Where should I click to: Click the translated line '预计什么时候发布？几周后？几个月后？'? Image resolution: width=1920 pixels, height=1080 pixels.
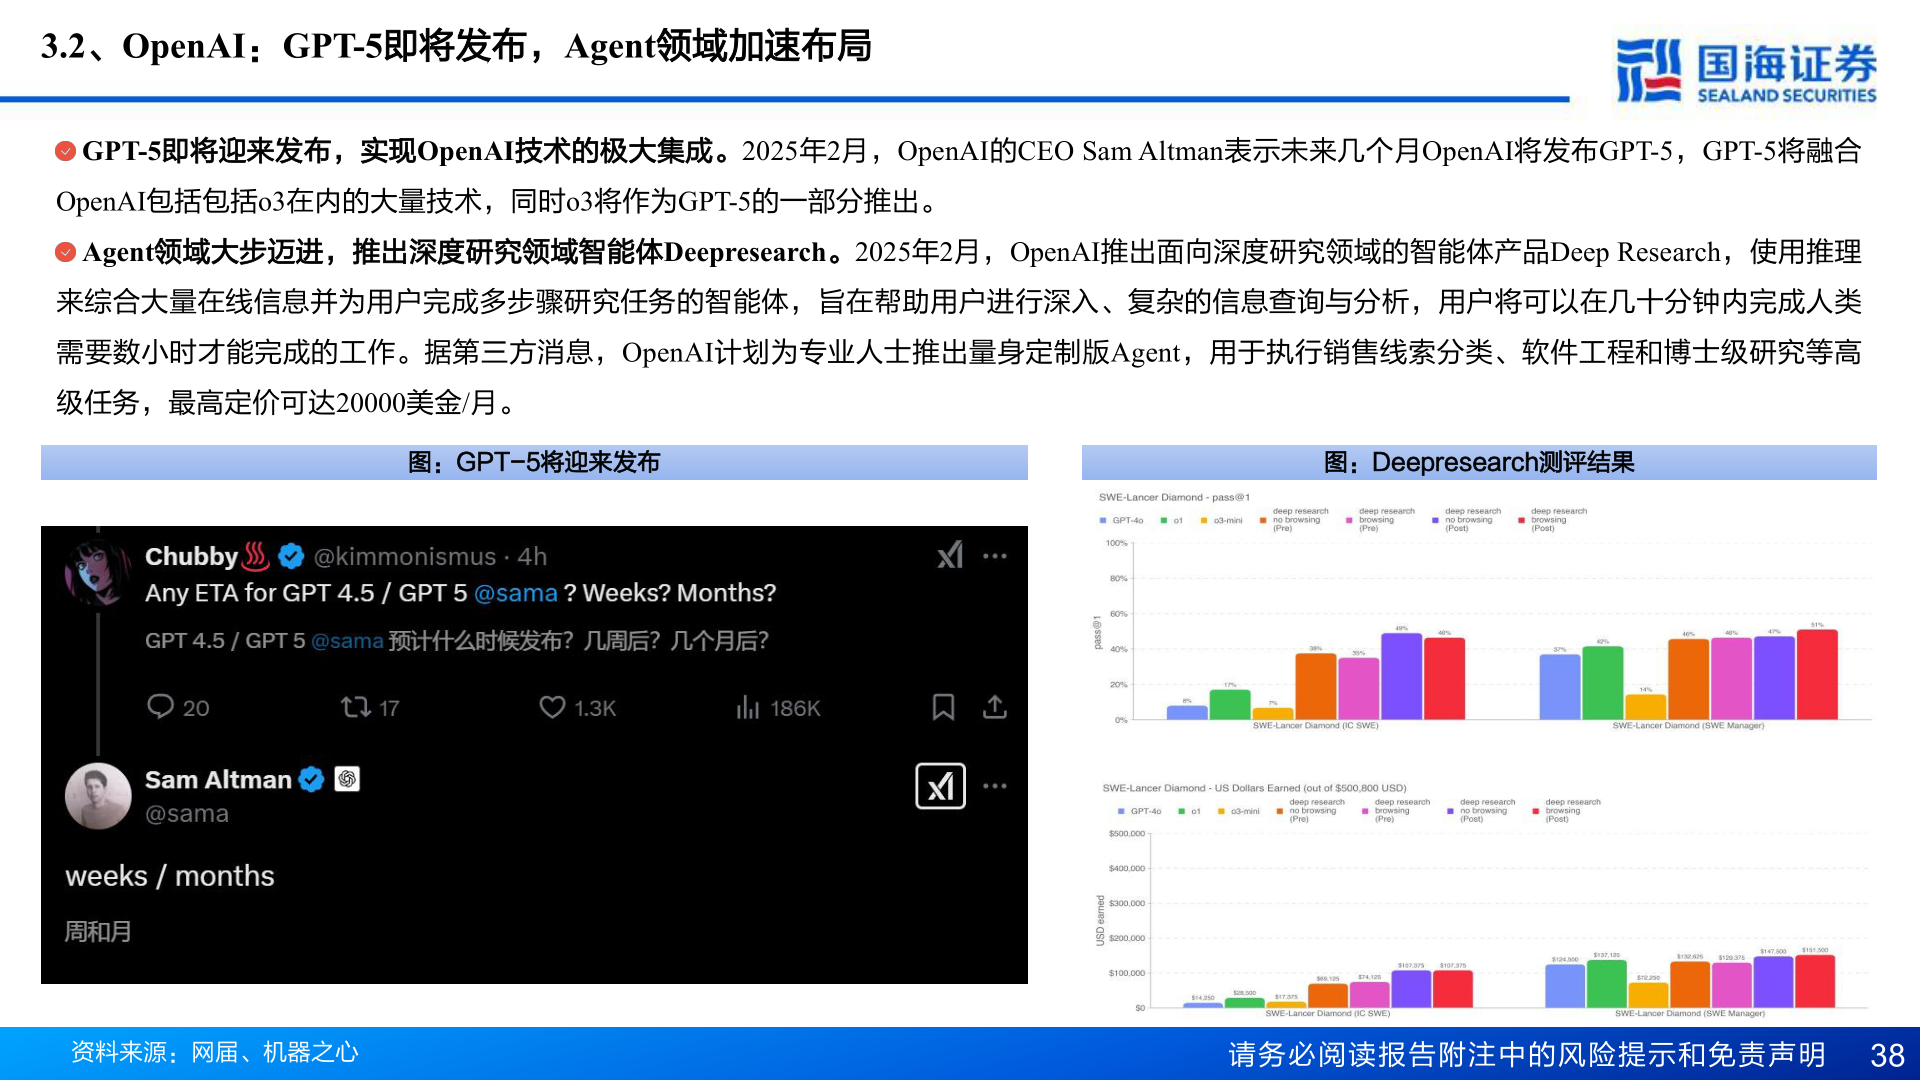tap(578, 641)
